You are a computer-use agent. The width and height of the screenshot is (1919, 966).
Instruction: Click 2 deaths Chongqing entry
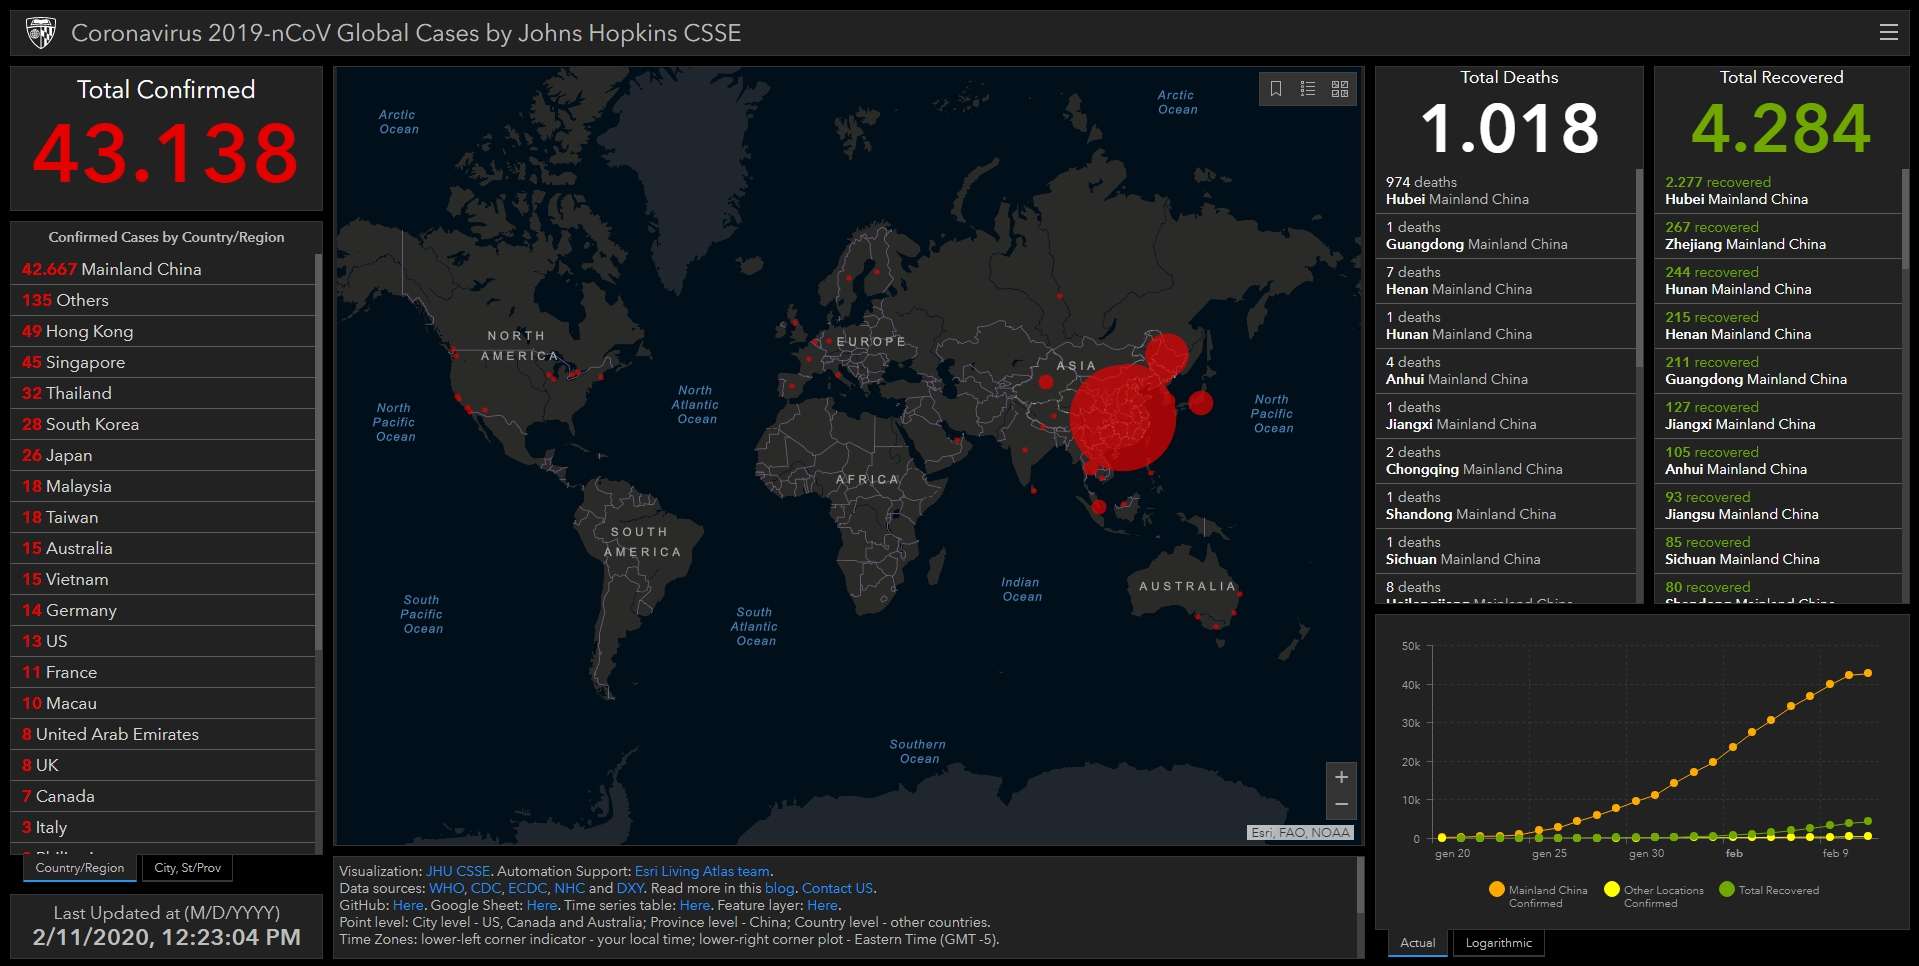(x=1505, y=460)
